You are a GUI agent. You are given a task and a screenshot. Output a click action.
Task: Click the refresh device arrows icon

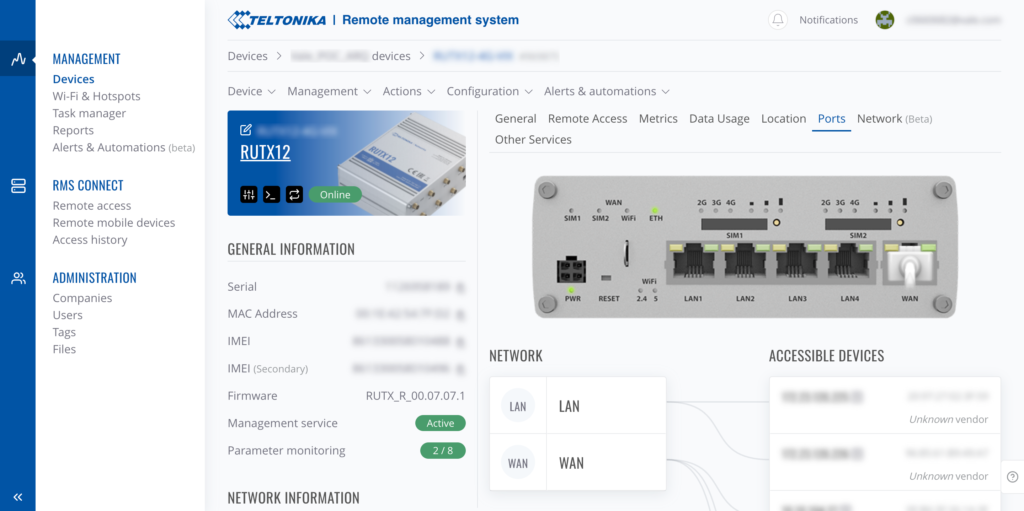click(295, 194)
